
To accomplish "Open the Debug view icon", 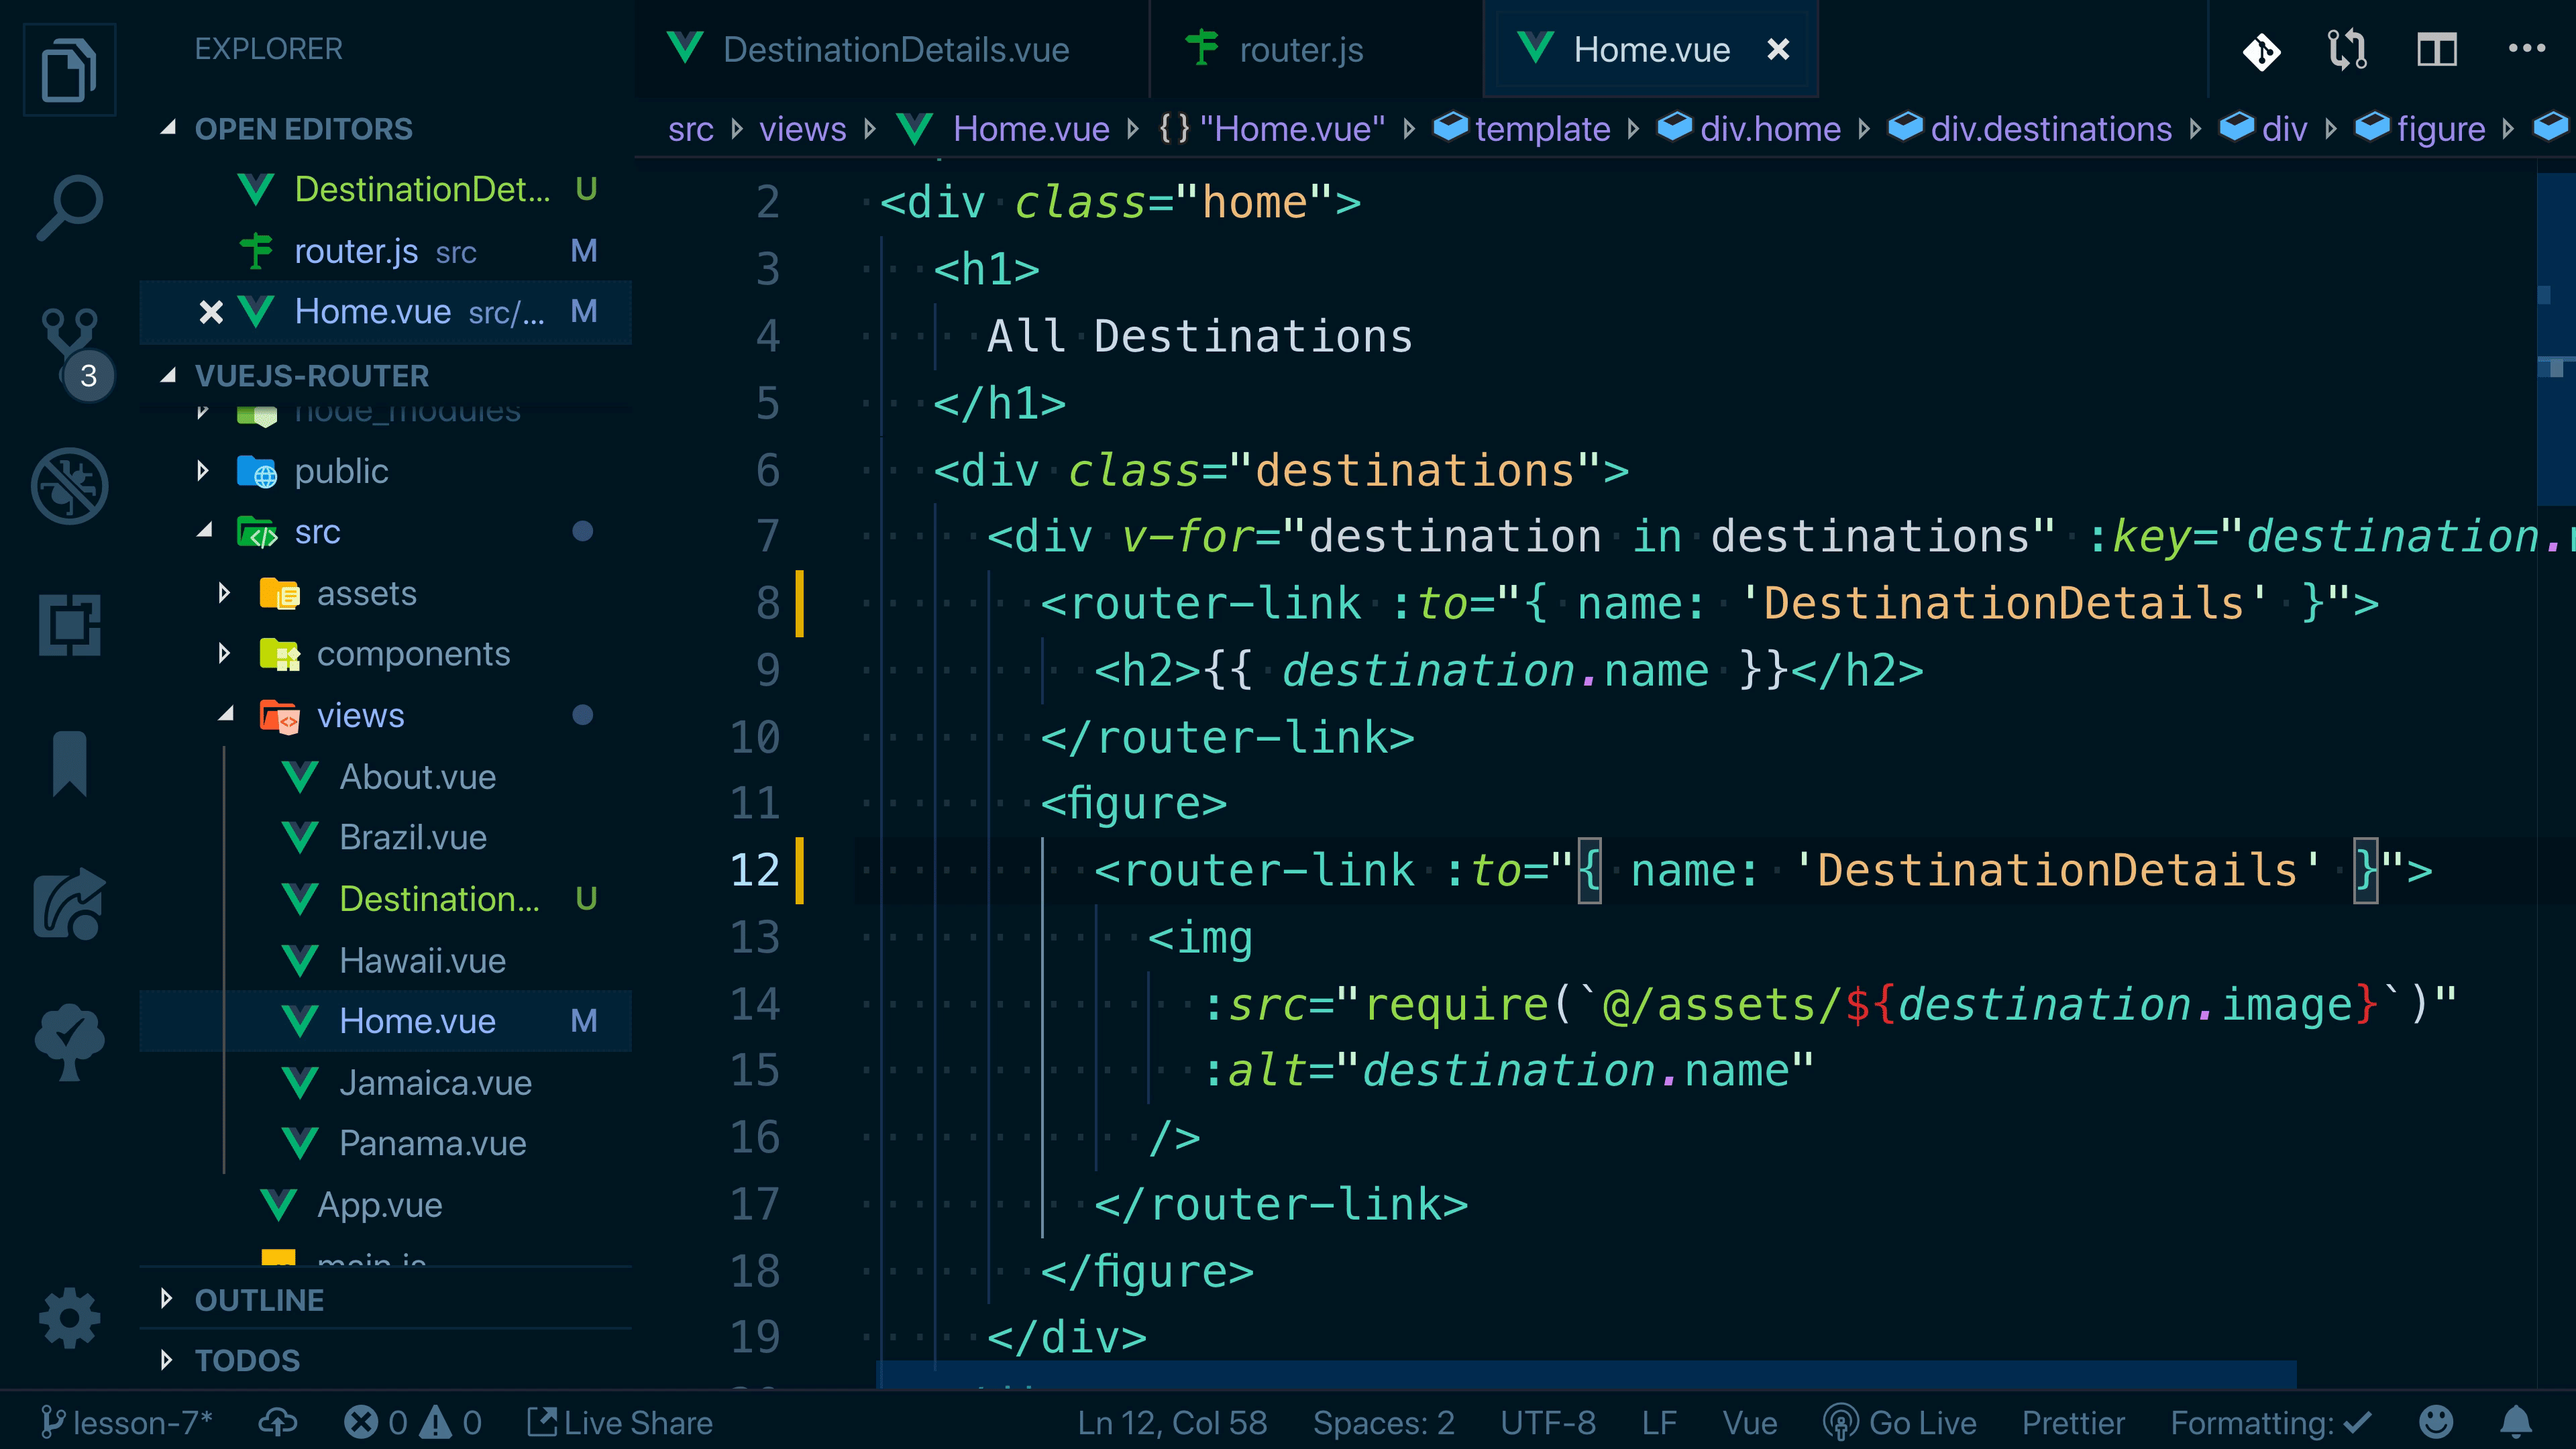I will pos(69,486).
